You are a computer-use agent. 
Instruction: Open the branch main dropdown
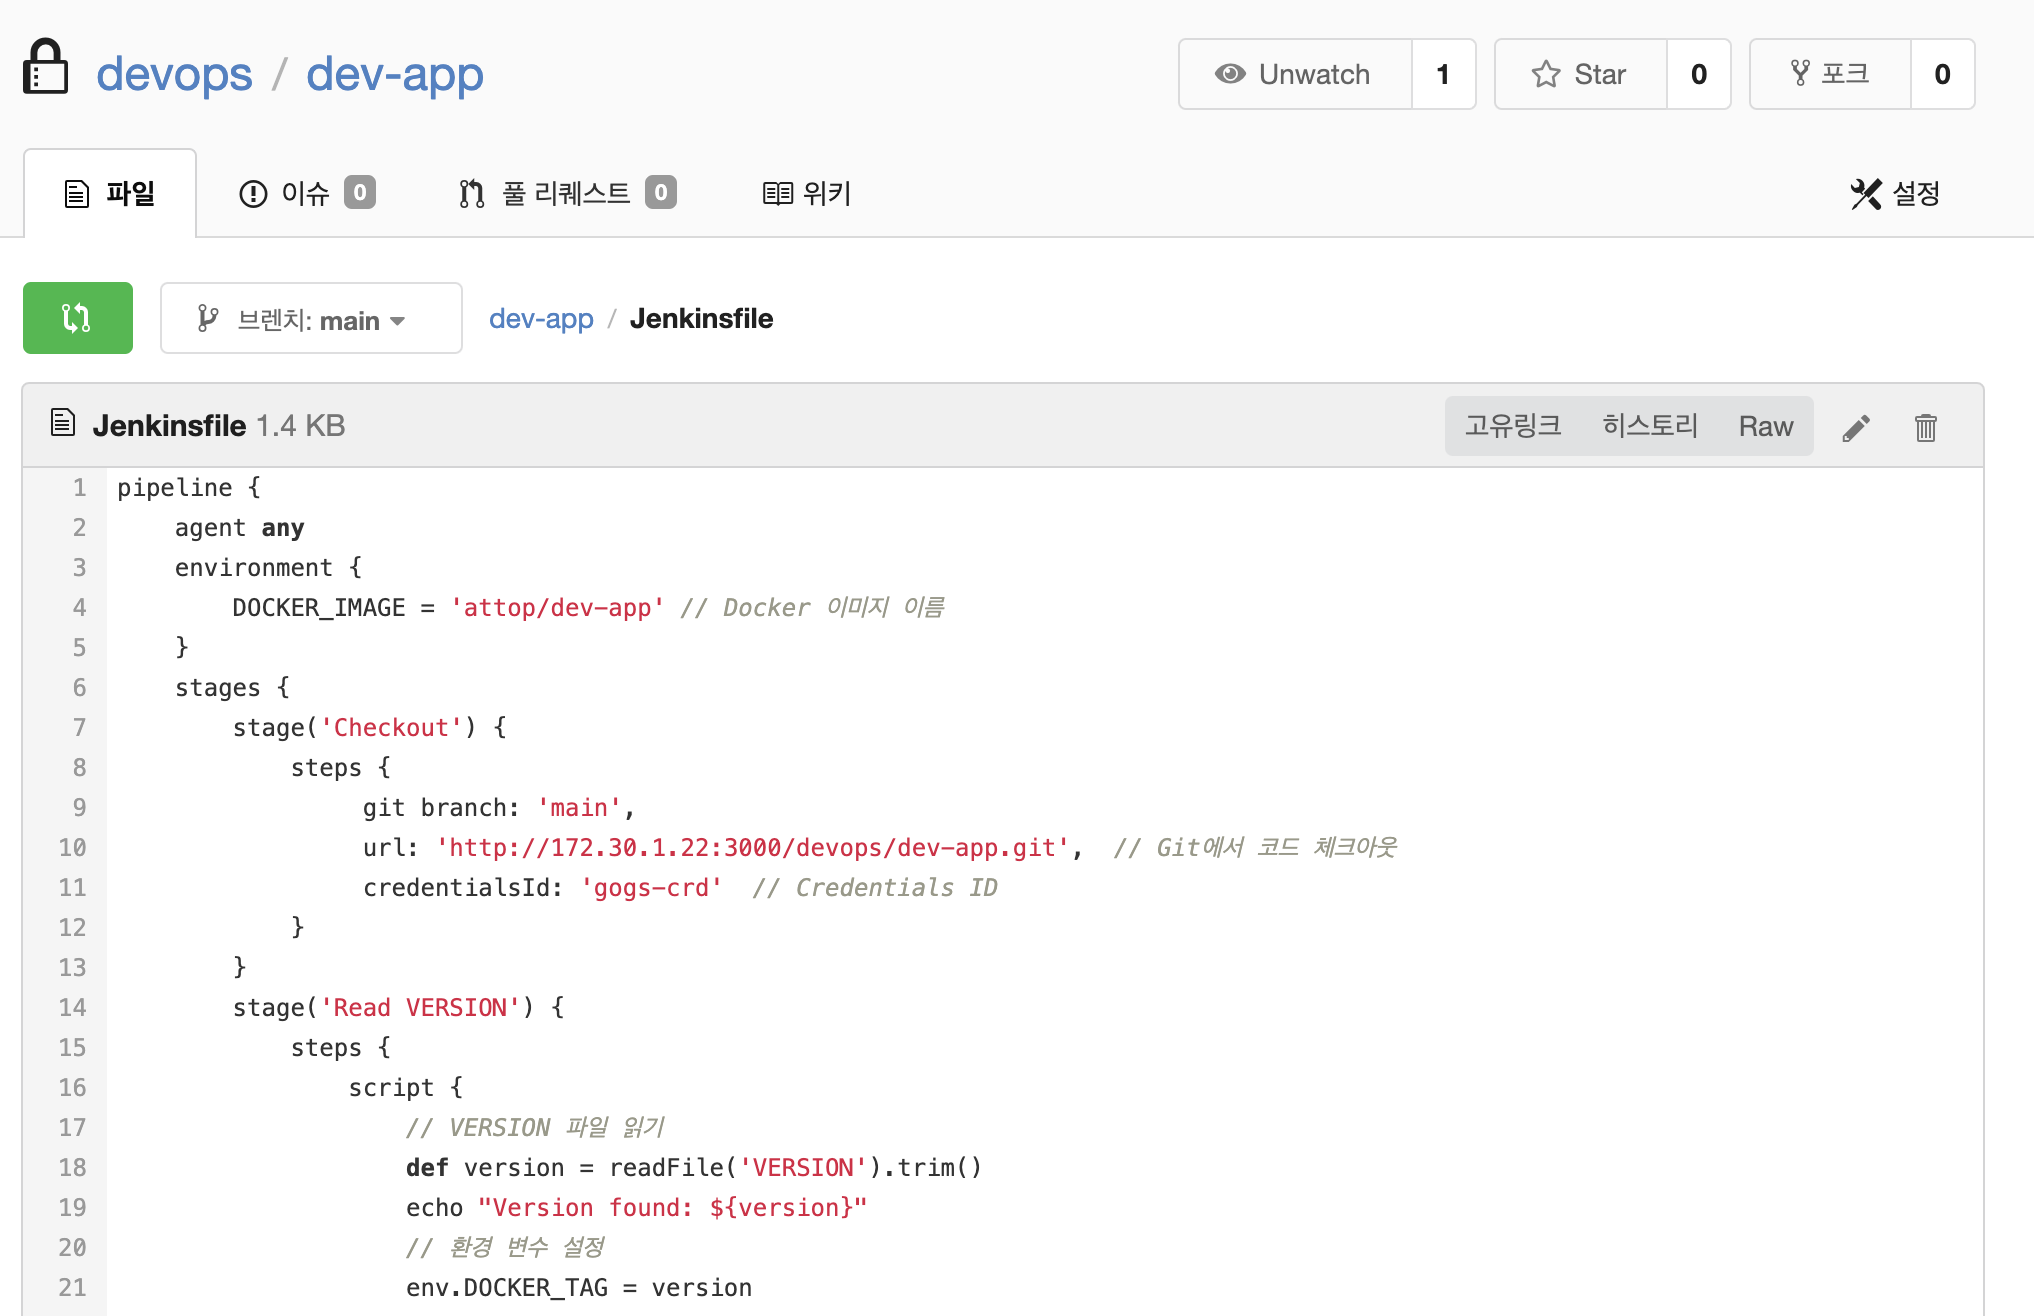(x=311, y=319)
